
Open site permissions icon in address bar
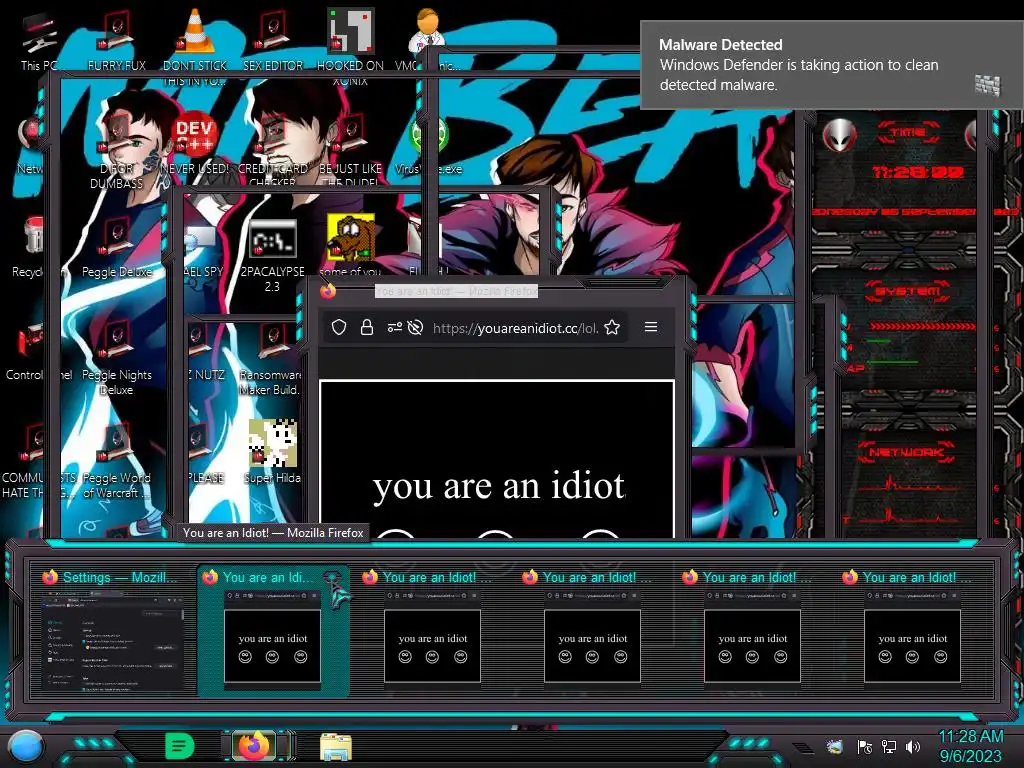(394, 327)
